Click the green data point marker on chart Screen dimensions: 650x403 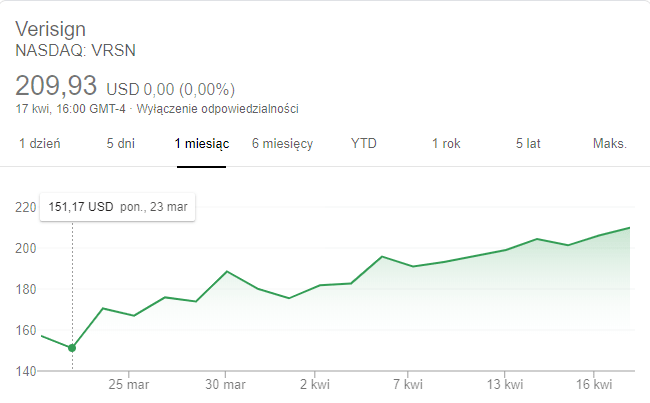click(x=72, y=348)
